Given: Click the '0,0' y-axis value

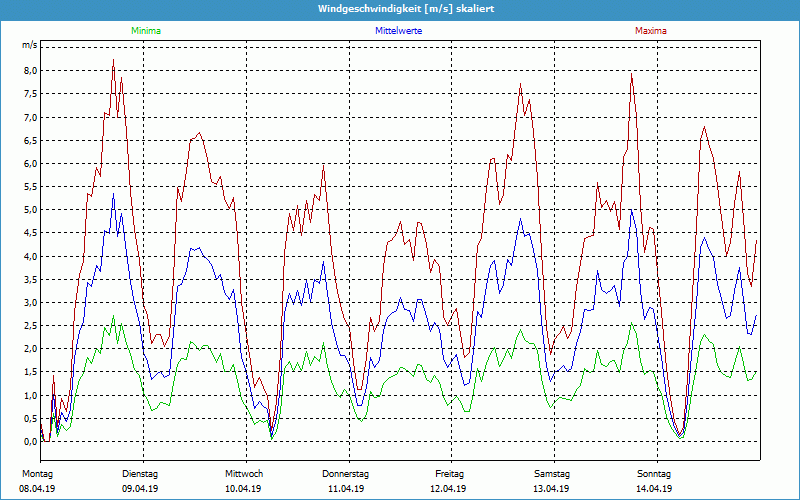Looking at the screenshot, I should pyautogui.click(x=31, y=442).
